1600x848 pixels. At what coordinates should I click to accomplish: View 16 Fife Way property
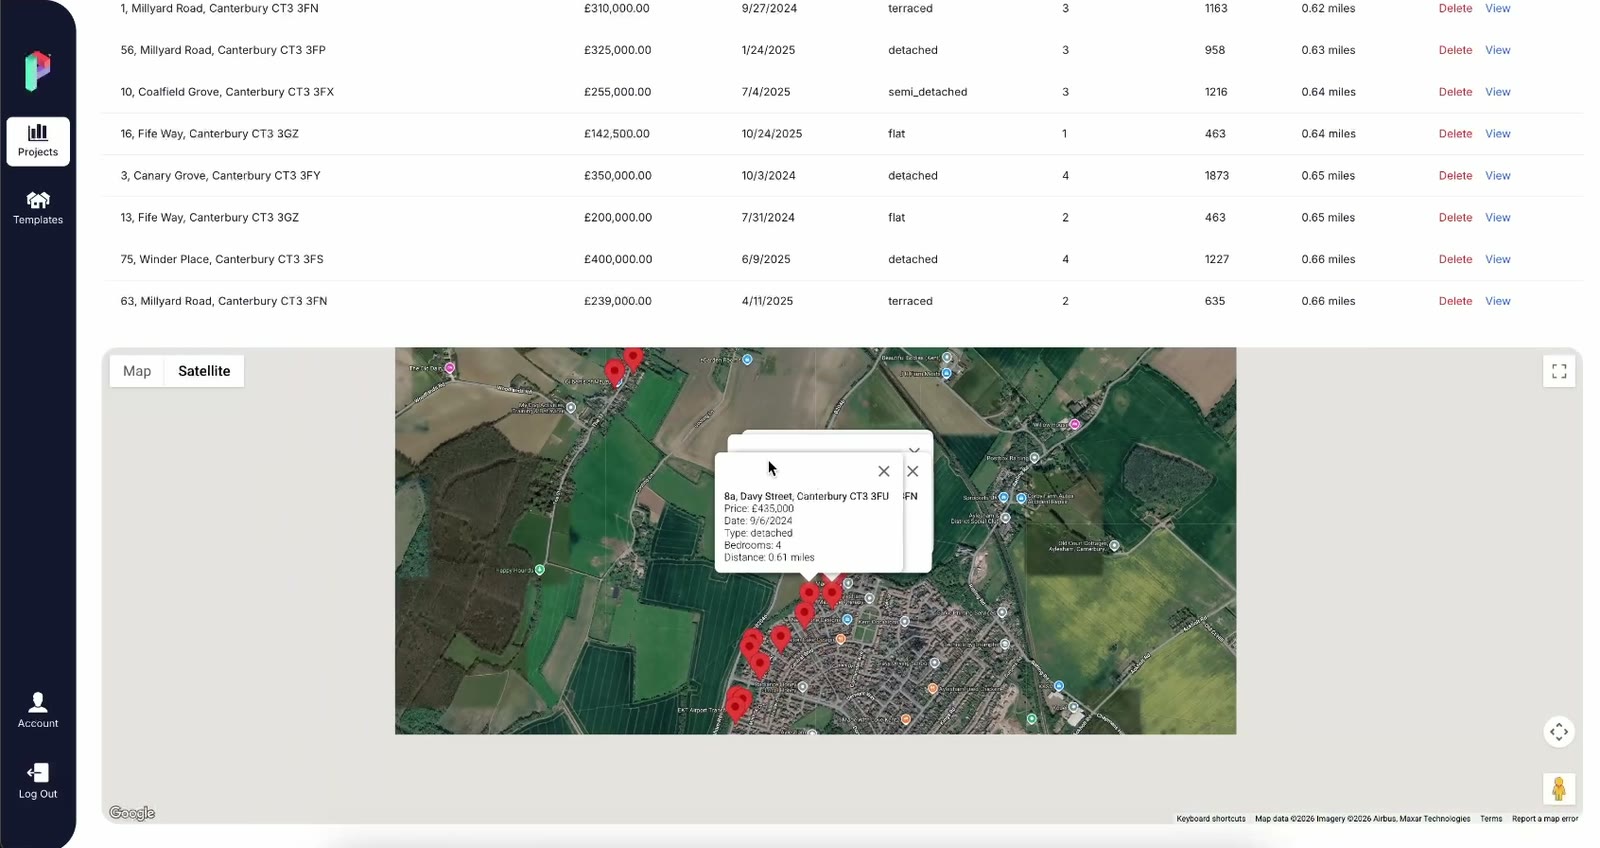tap(1497, 134)
